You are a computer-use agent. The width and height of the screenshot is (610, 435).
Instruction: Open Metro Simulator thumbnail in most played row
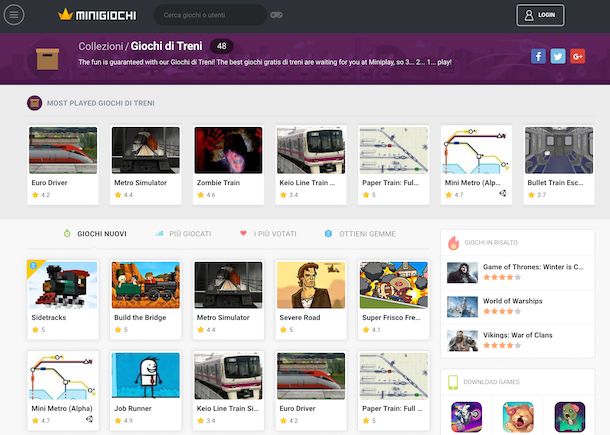point(146,150)
